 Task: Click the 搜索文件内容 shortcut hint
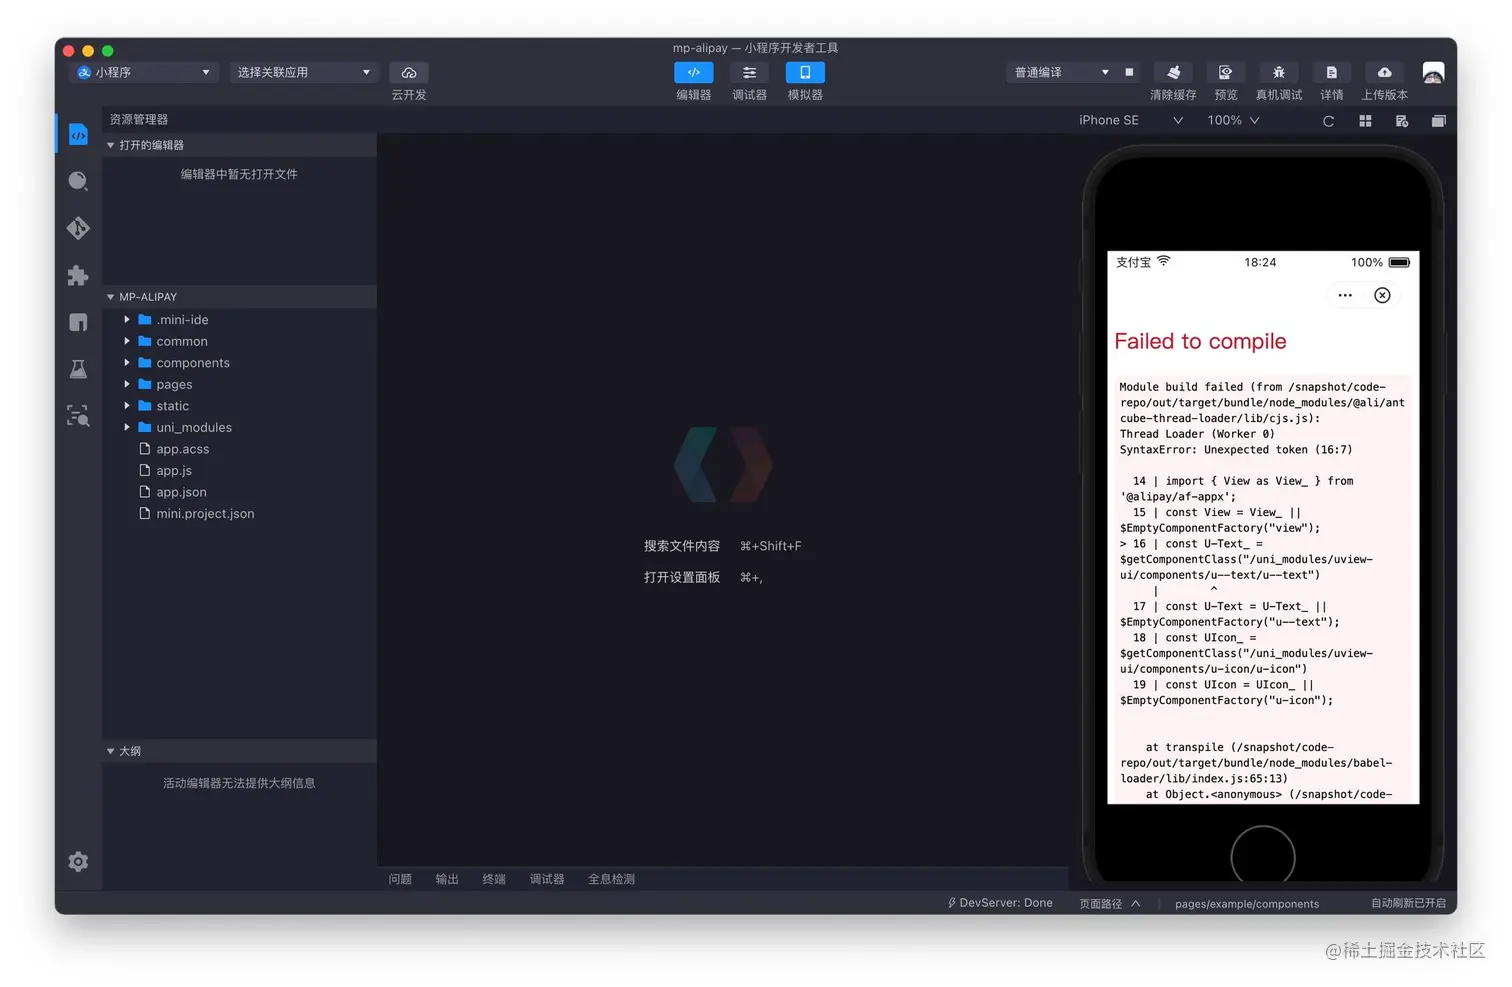click(722, 546)
